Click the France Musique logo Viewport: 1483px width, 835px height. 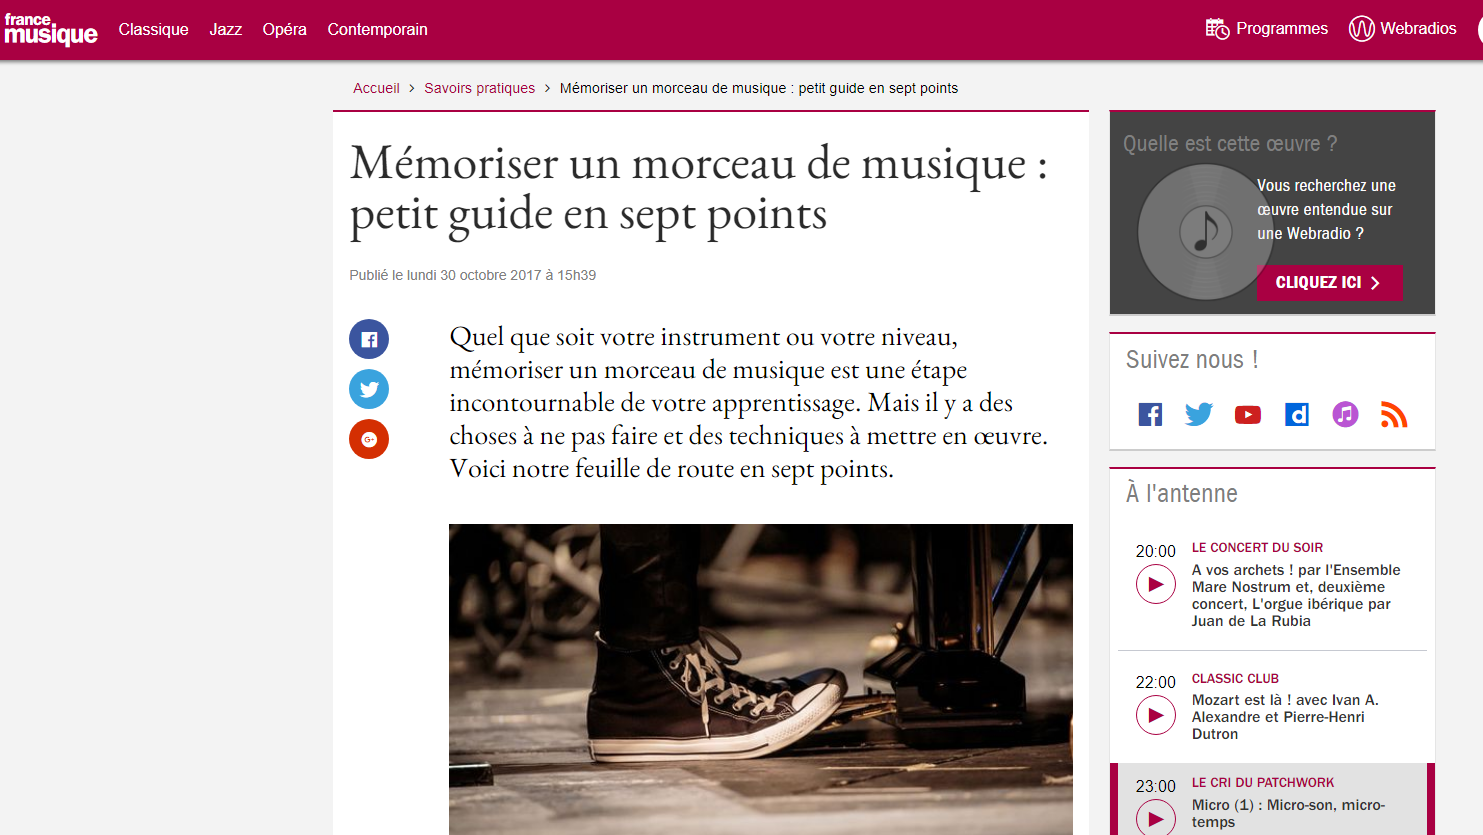[x=51, y=30]
